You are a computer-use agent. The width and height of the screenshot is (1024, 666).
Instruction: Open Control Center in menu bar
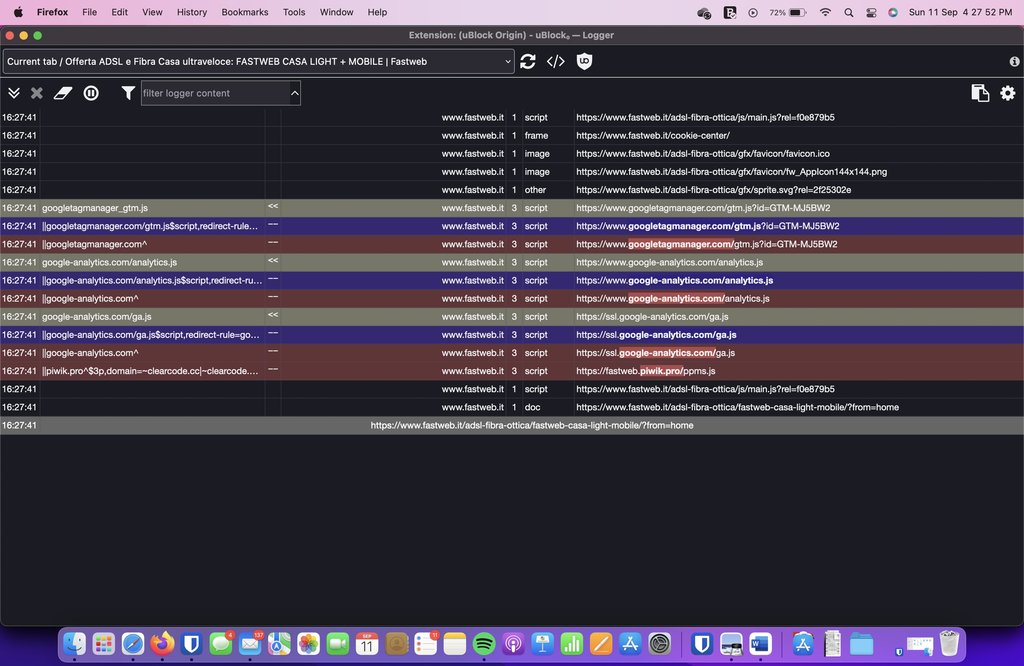tap(871, 12)
